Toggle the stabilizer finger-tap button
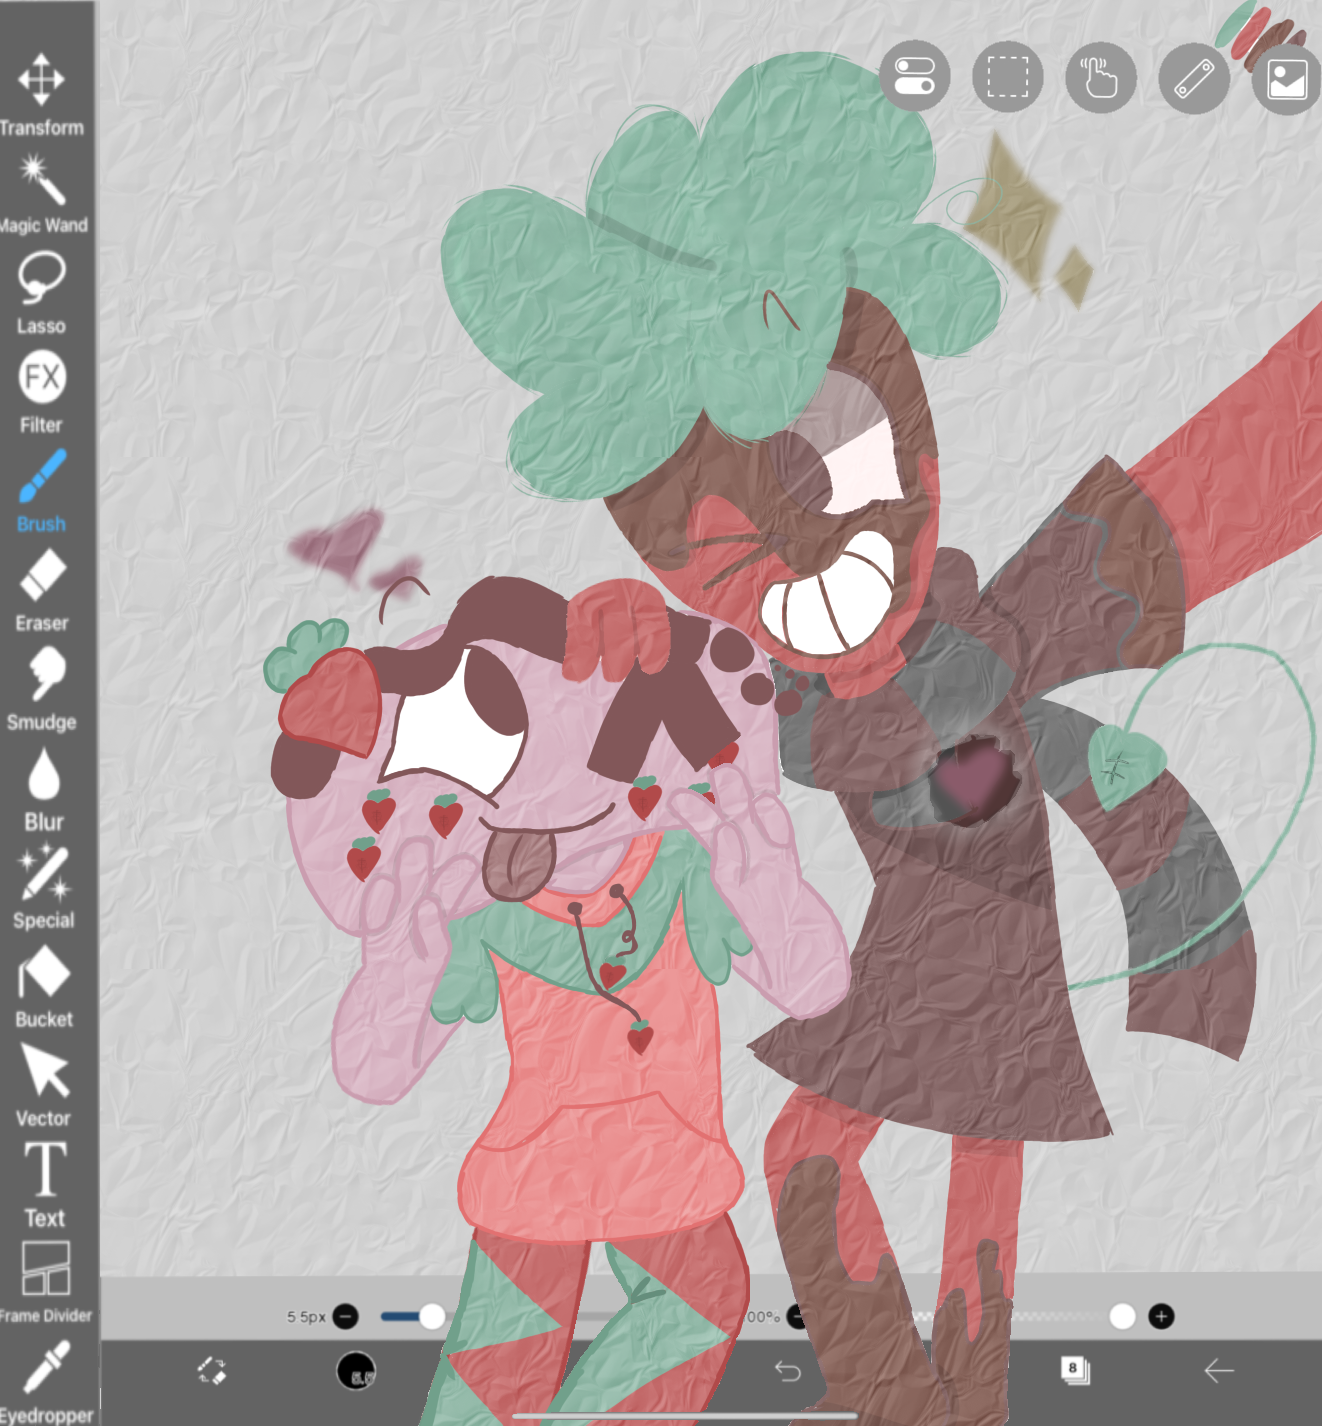1322x1426 pixels. (1100, 77)
